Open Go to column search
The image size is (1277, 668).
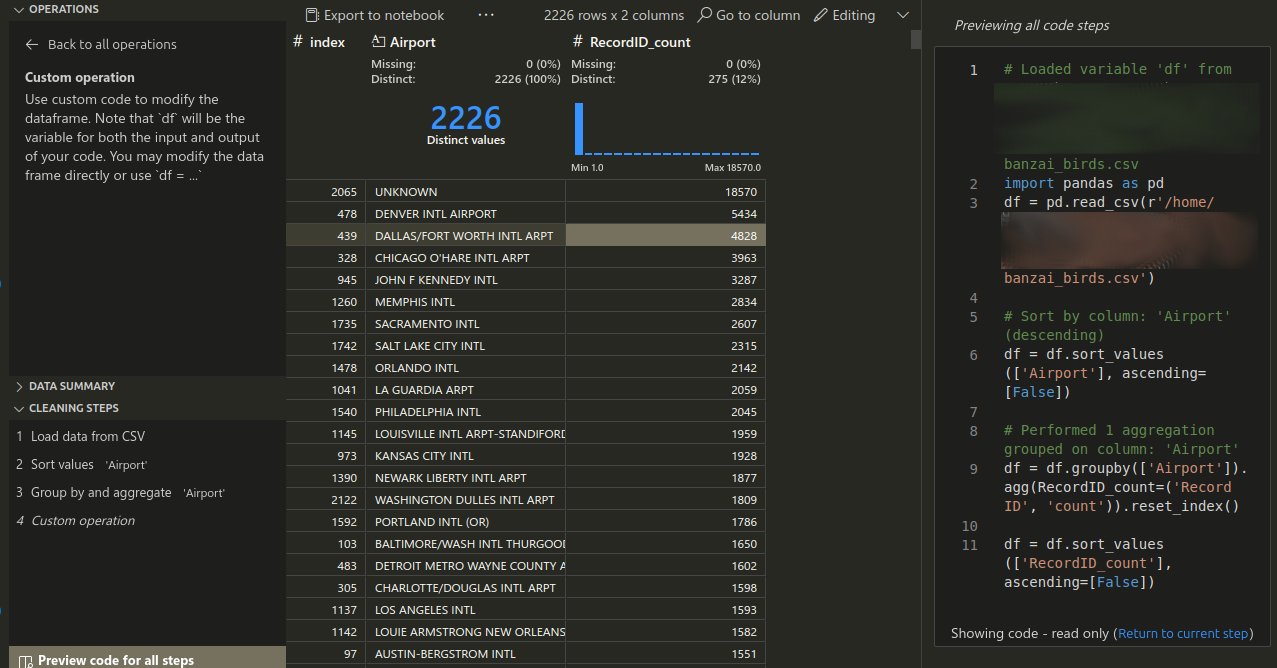click(749, 15)
